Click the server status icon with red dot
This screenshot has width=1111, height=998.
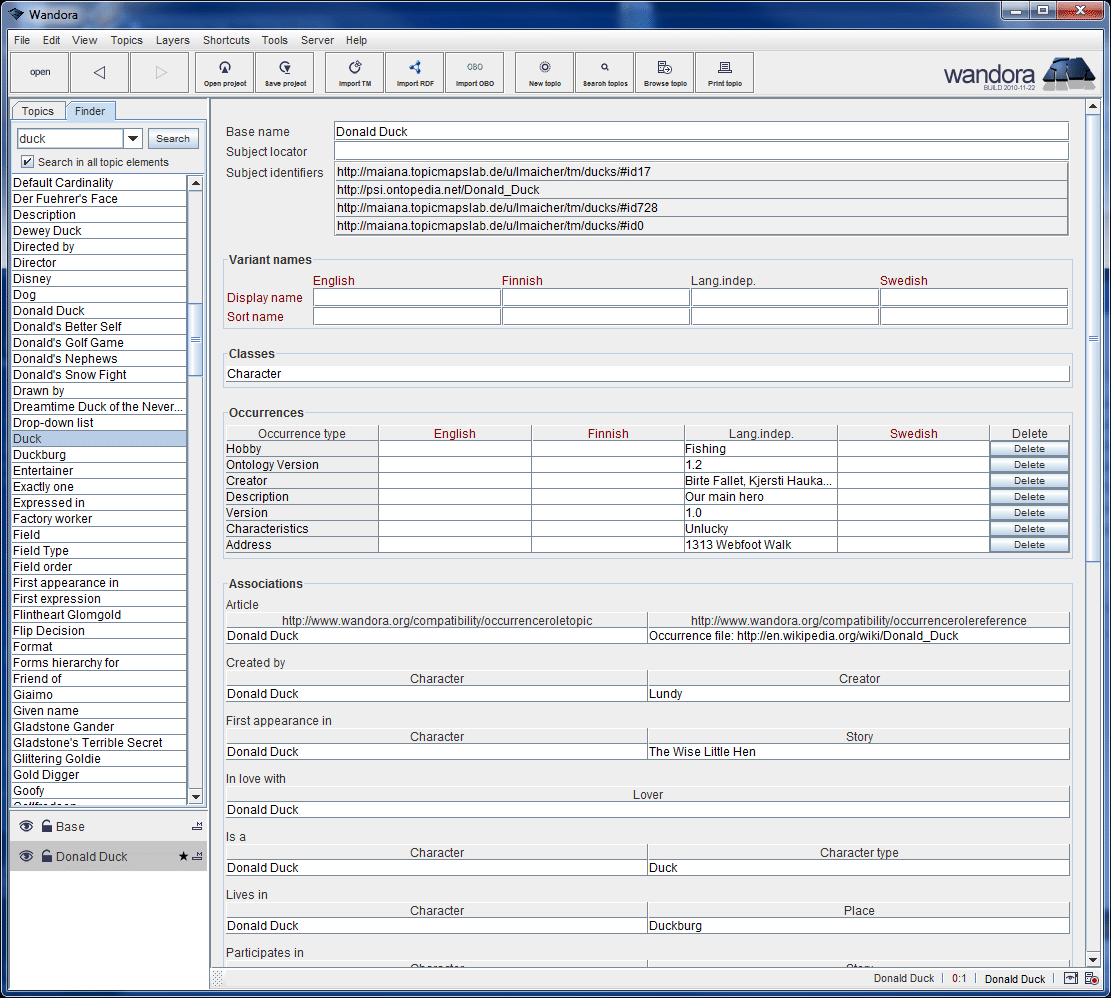(1091, 978)
